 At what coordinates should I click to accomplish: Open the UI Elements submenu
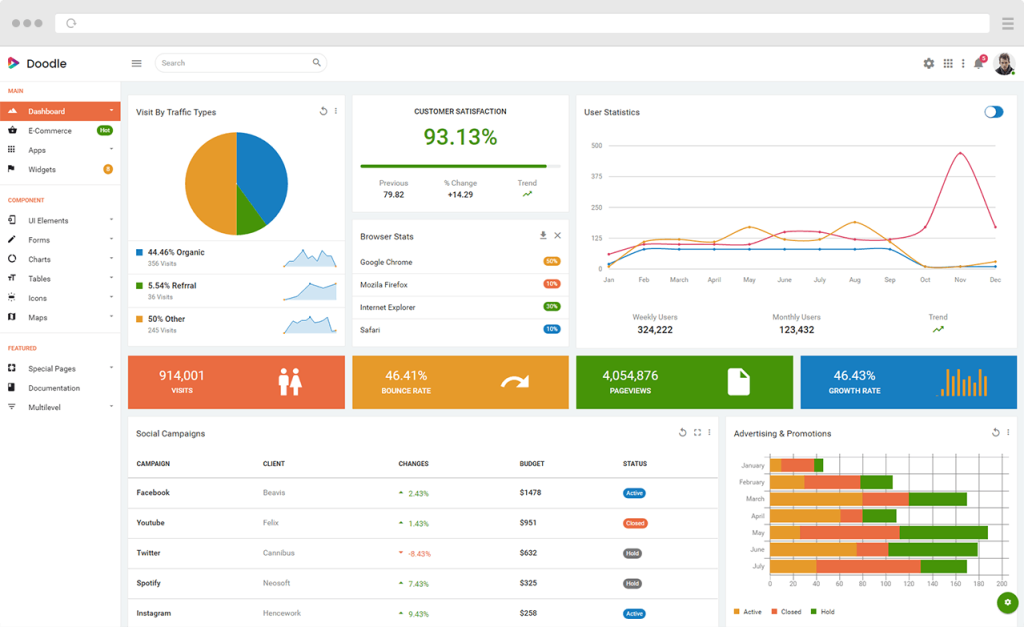pos(50,219)
